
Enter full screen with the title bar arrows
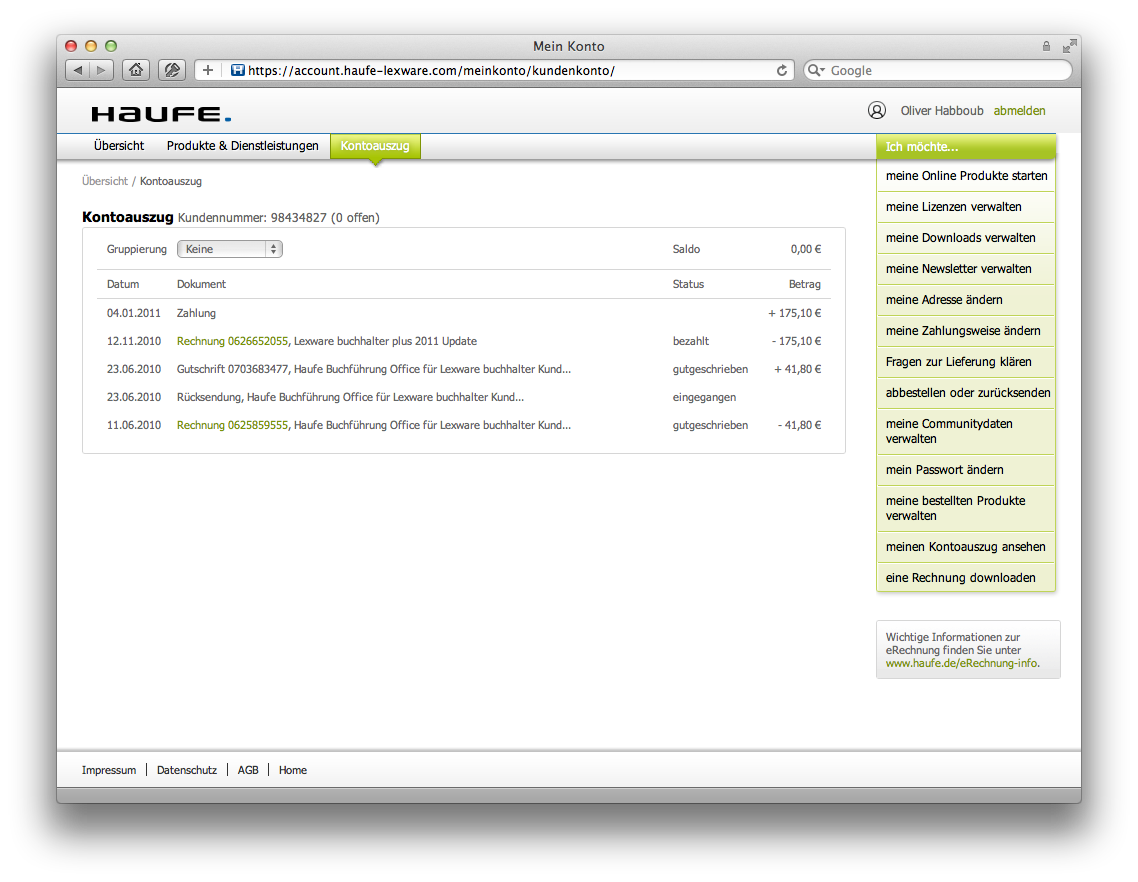click(x=1069, y=46)
